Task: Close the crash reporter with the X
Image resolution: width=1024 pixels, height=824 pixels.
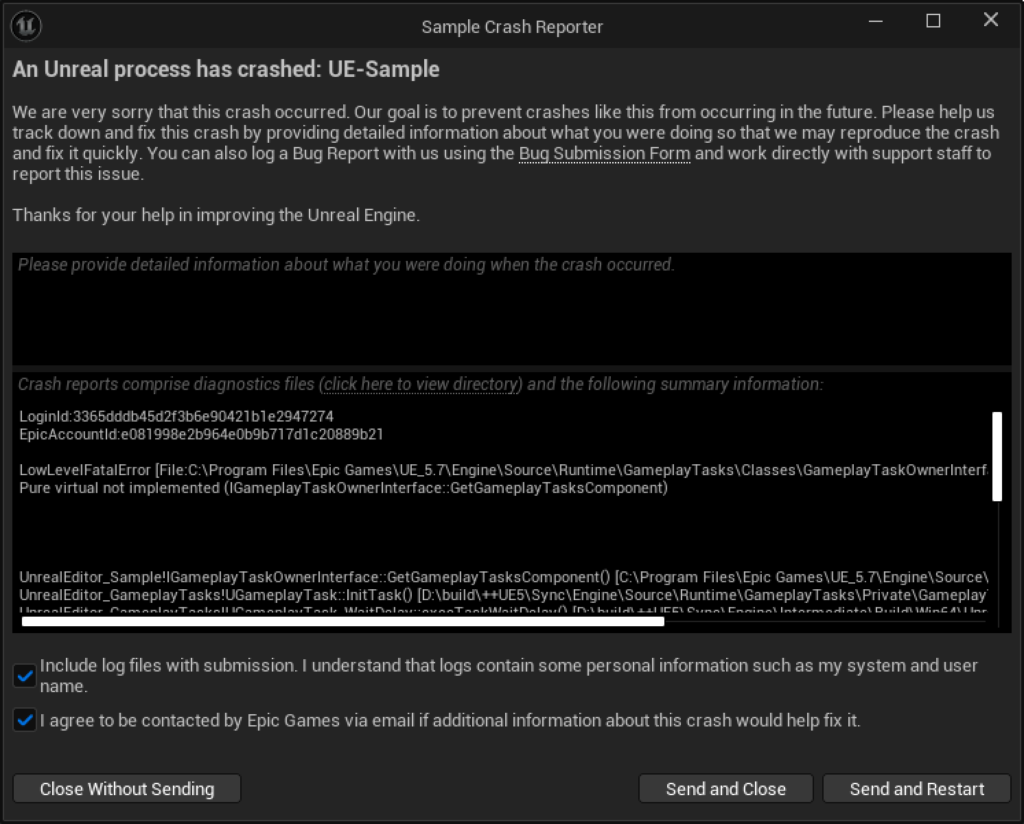Action: coord(991,21)
